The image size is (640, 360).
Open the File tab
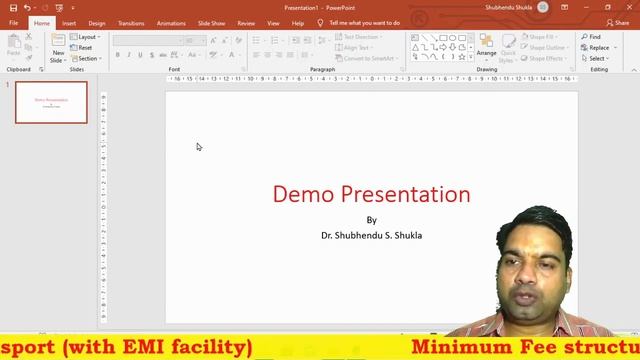click(x=13, y=23)
